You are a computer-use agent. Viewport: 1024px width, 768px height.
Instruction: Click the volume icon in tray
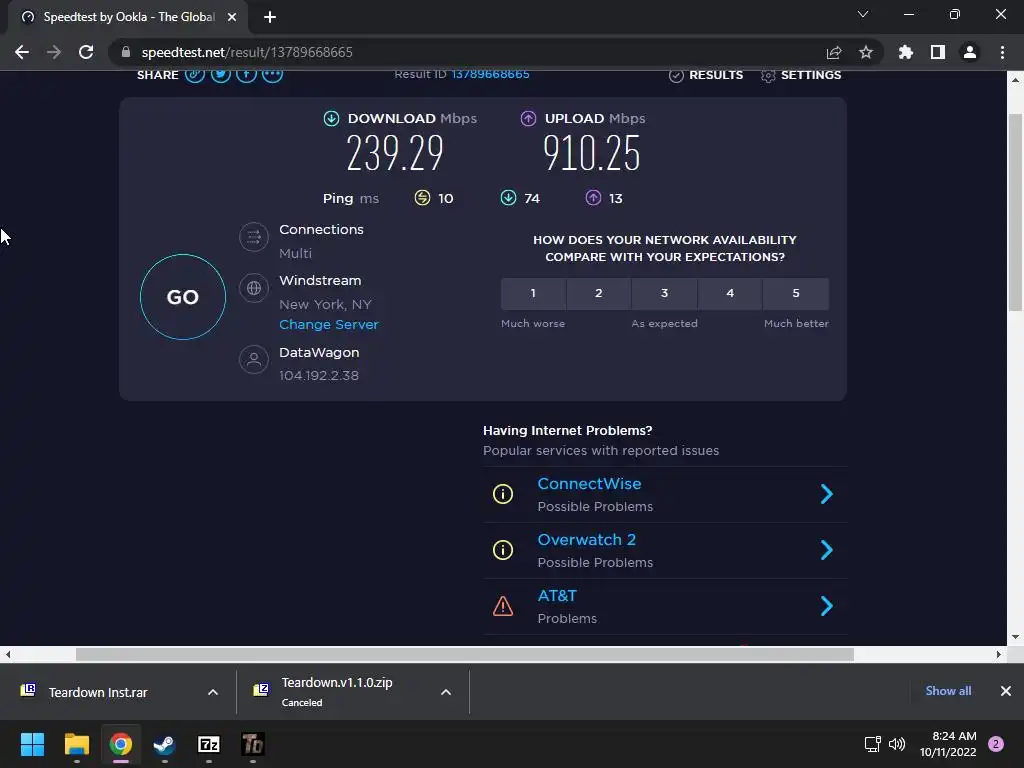click(x=897, y=744)
